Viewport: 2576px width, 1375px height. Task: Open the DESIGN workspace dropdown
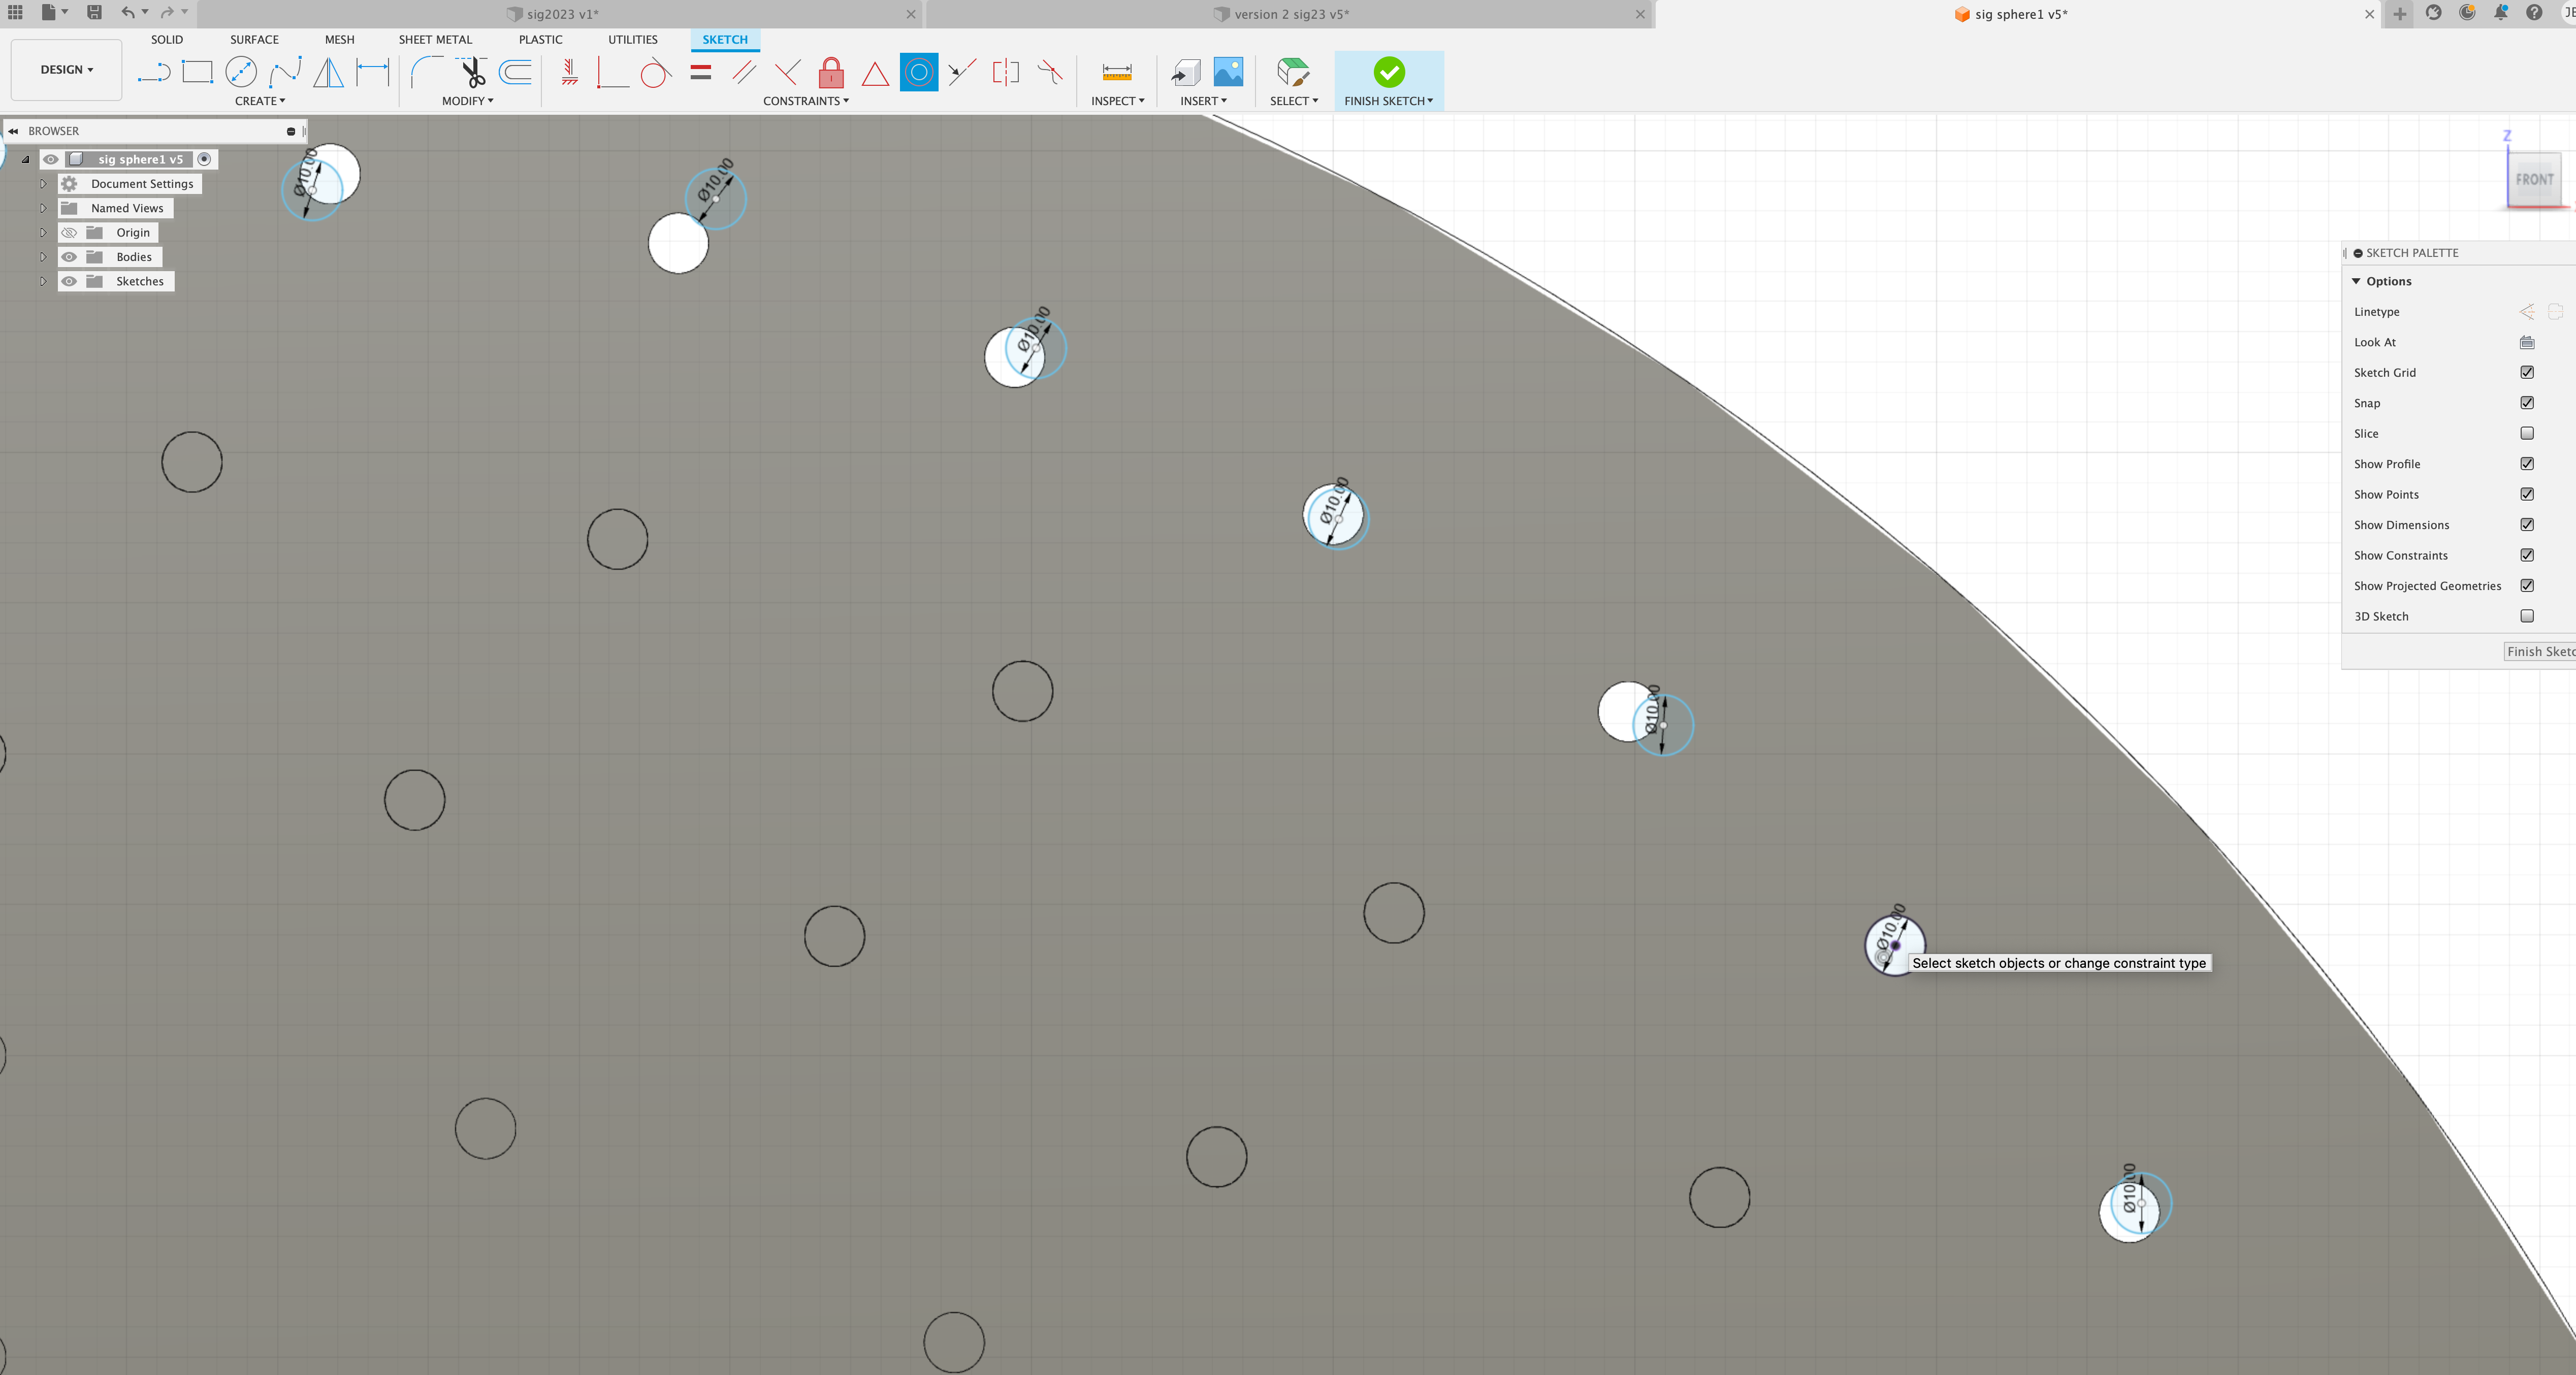(66, 70)
